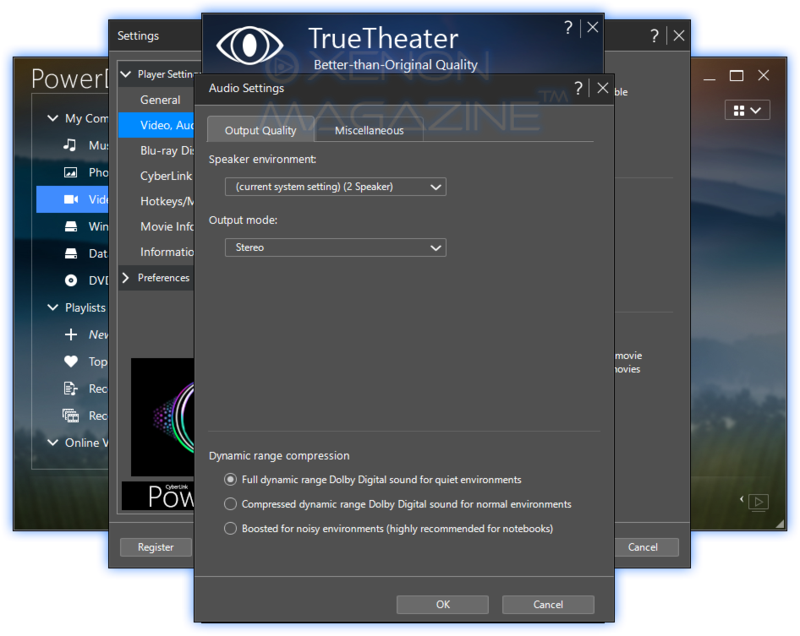The width and height of the screenshot is (800, 636).
Task: Click the DVD disc icon in PowerDVD sidebar
Action: click(x=71, y=280)
